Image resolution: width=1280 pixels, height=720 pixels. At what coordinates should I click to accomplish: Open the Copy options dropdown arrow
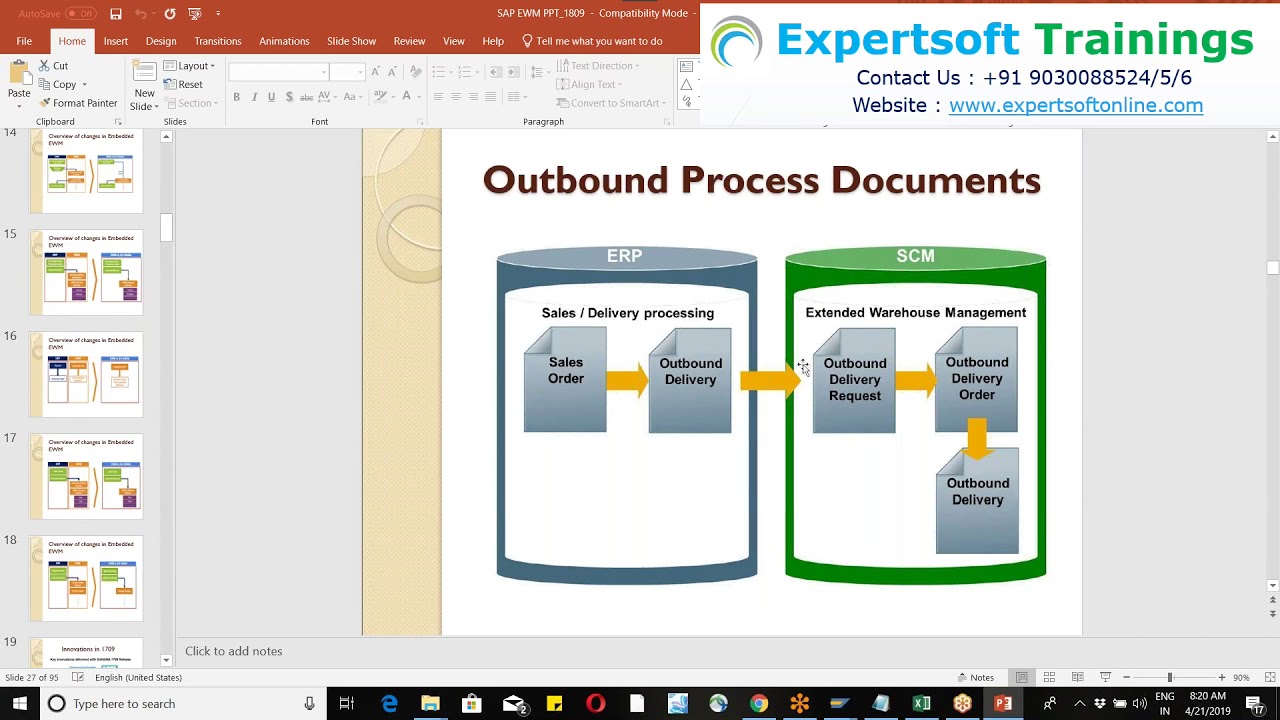click(x=84, y=85)
